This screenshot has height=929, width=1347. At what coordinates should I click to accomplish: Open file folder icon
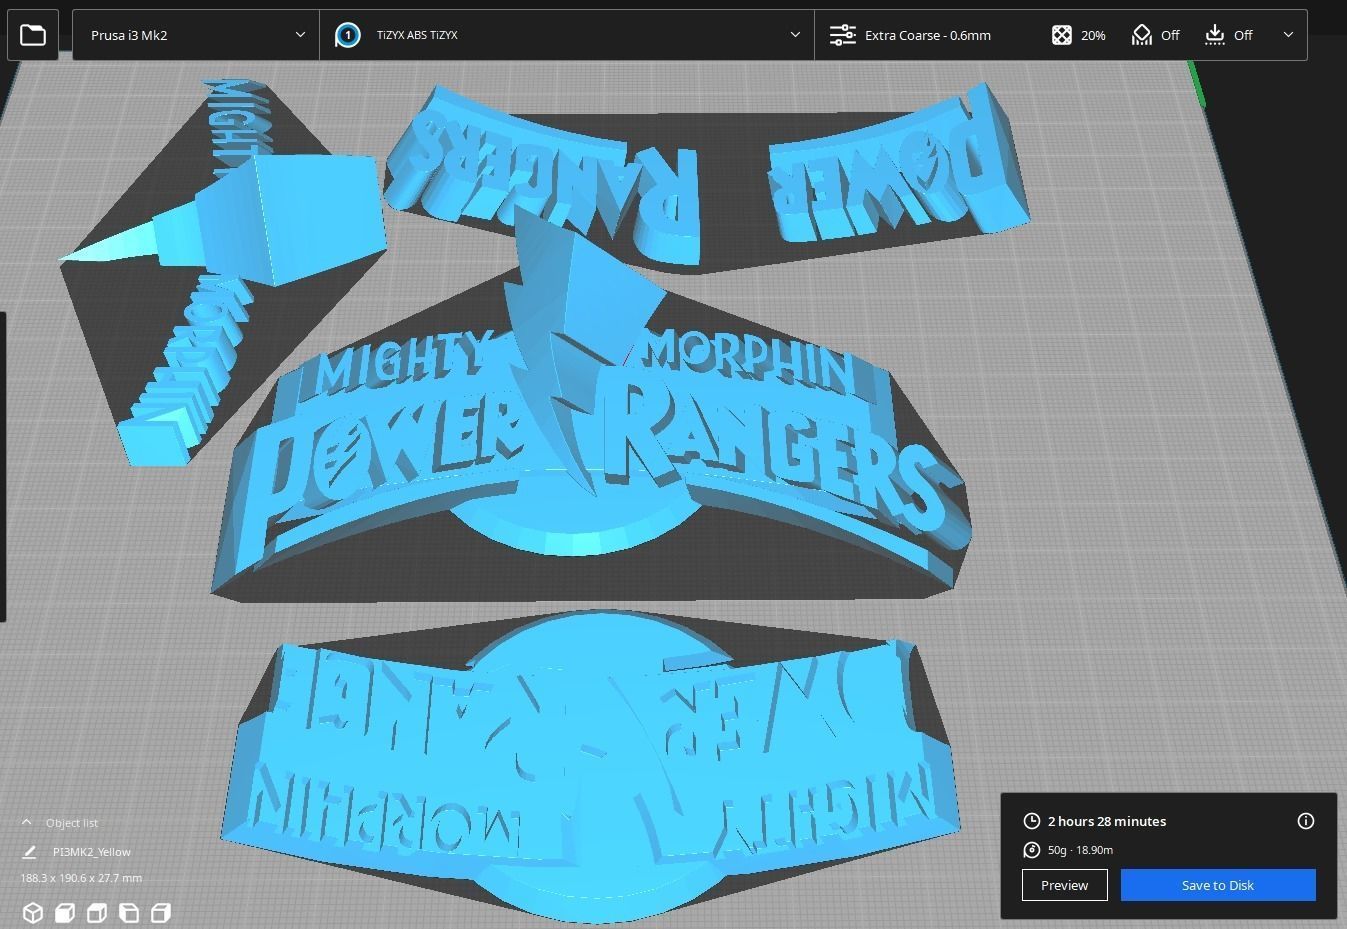pyautogui.click(x=33, y=35)
